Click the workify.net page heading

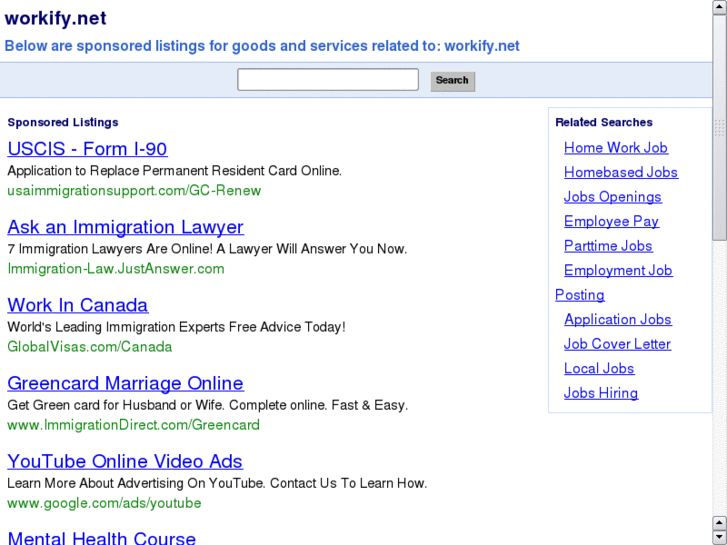coord(56,19)
